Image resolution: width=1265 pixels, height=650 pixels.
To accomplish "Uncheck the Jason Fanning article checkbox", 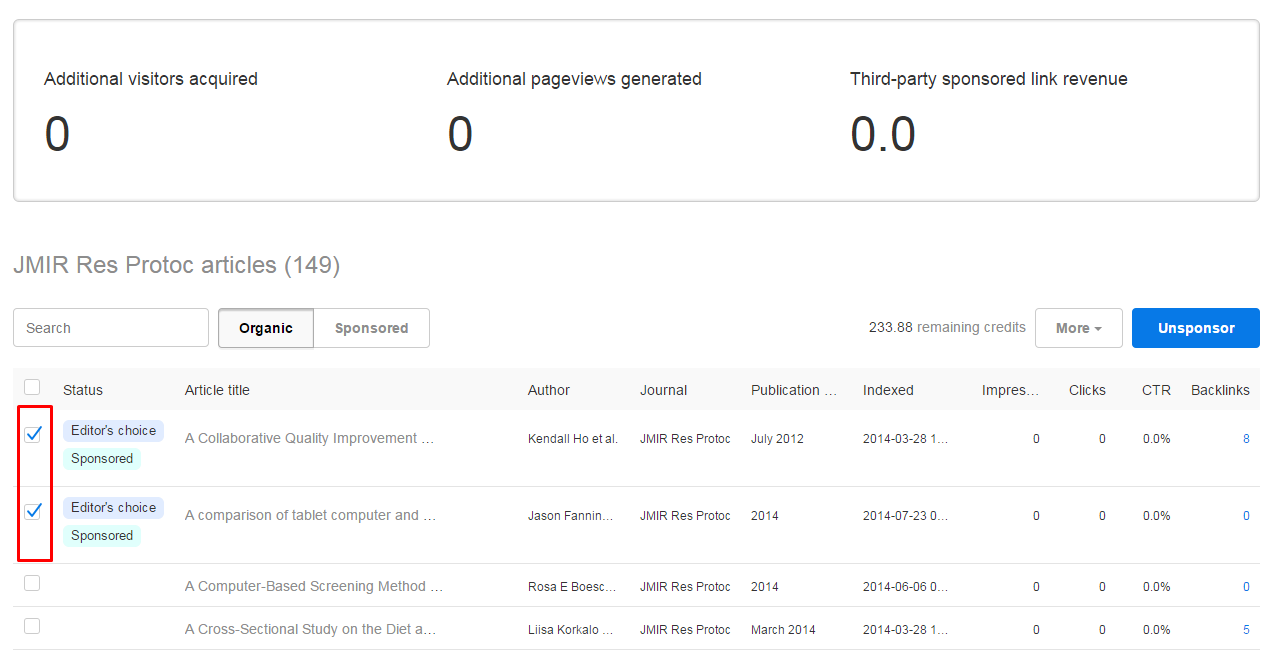I will tap(33, 511).
